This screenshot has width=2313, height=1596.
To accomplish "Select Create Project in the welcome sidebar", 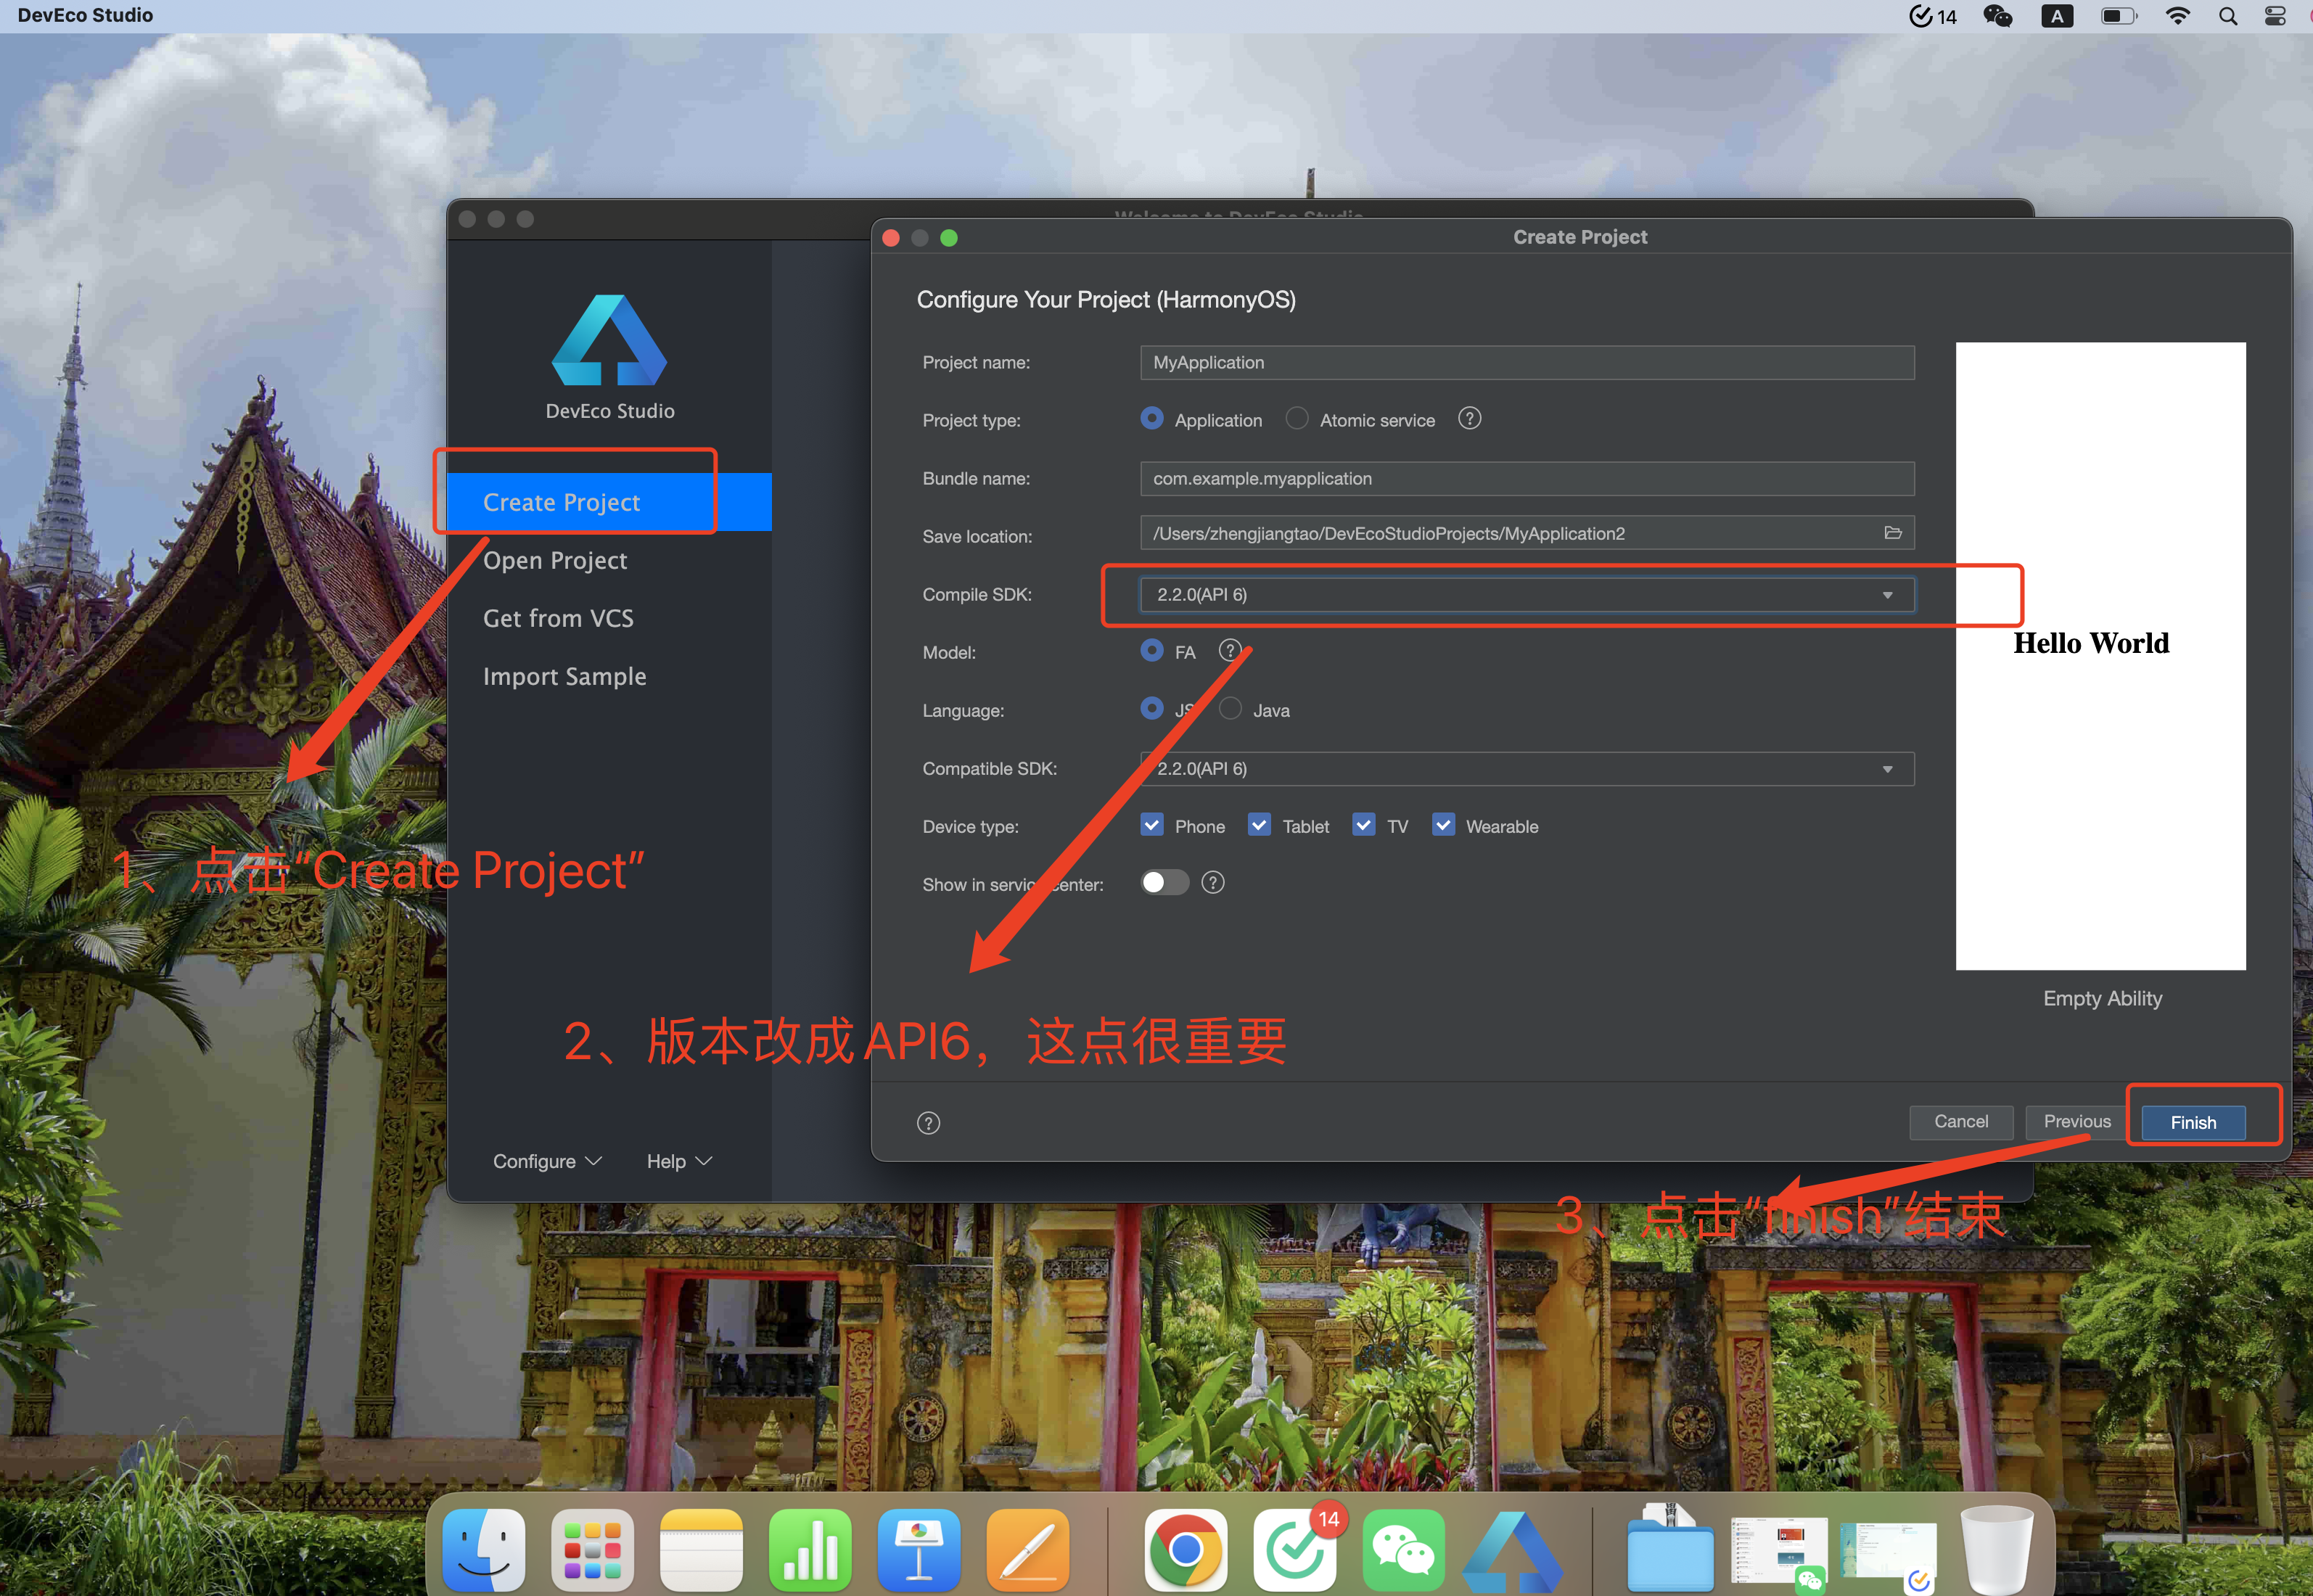I will tap(609, 502).
